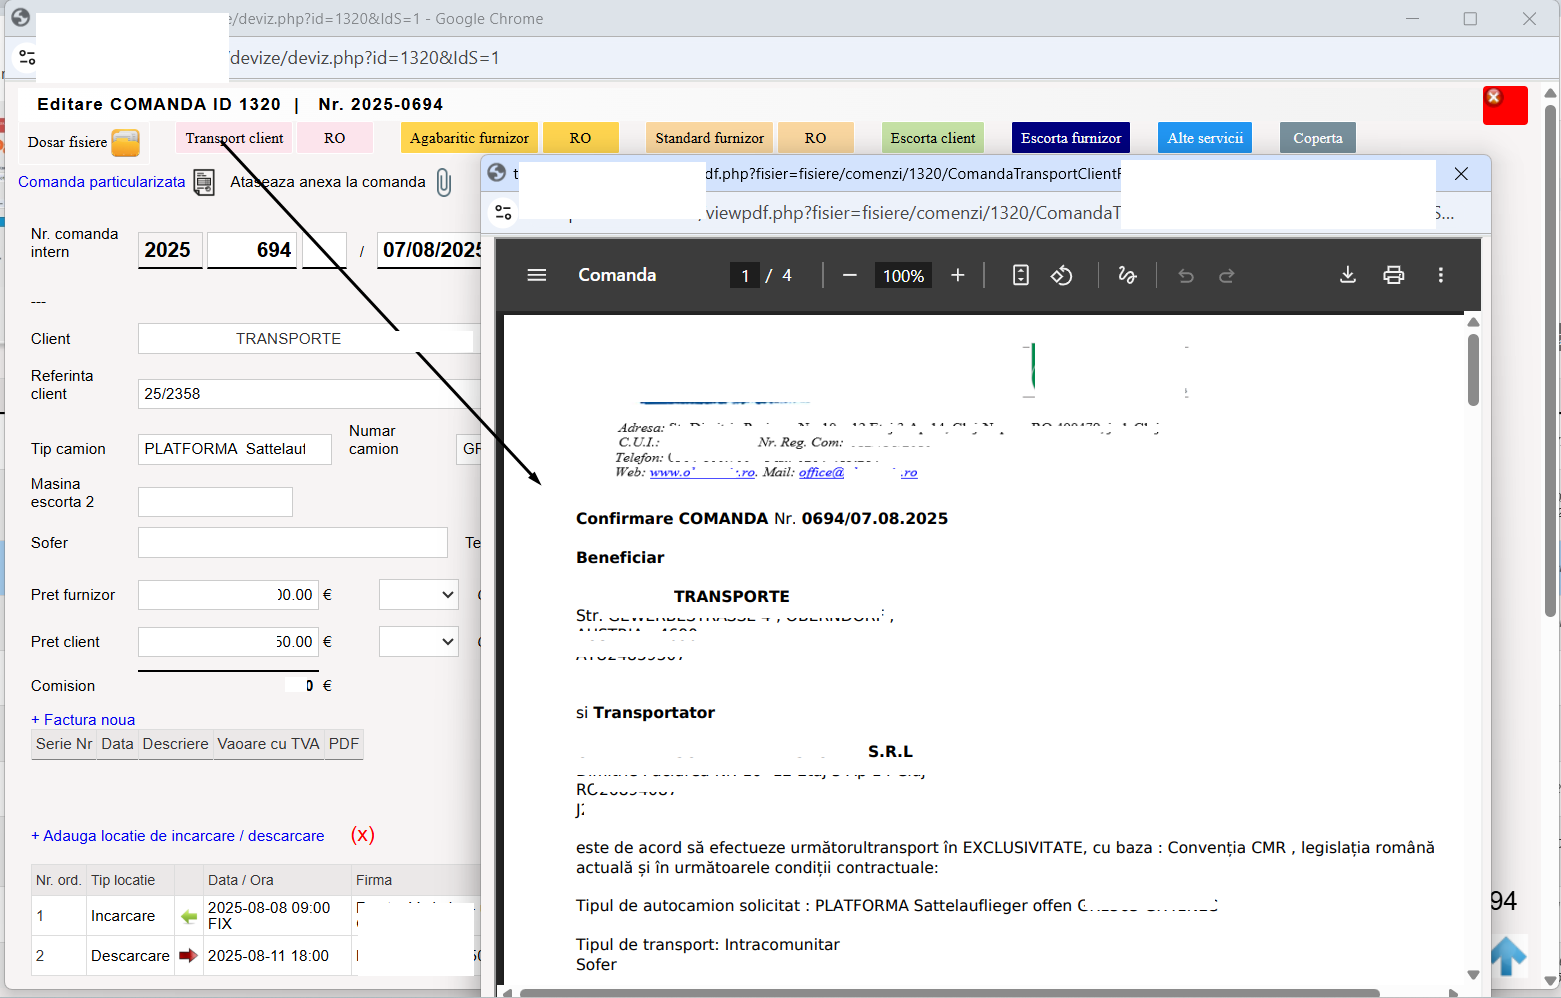This screenshot has width=1561, height=998.
Task: Rotate the PDF counterclockwise
Action: point(1062,275)
